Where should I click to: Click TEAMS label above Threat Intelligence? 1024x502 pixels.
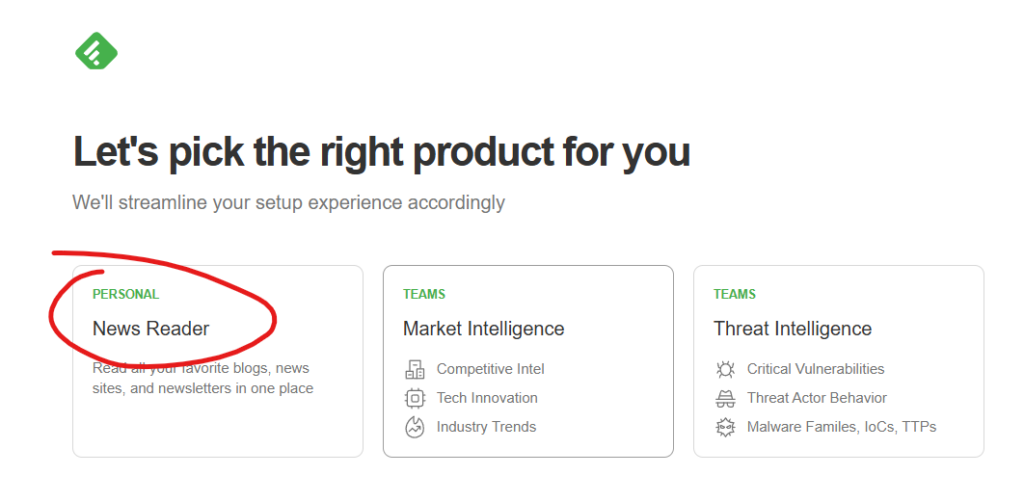[x=734, y=294]
